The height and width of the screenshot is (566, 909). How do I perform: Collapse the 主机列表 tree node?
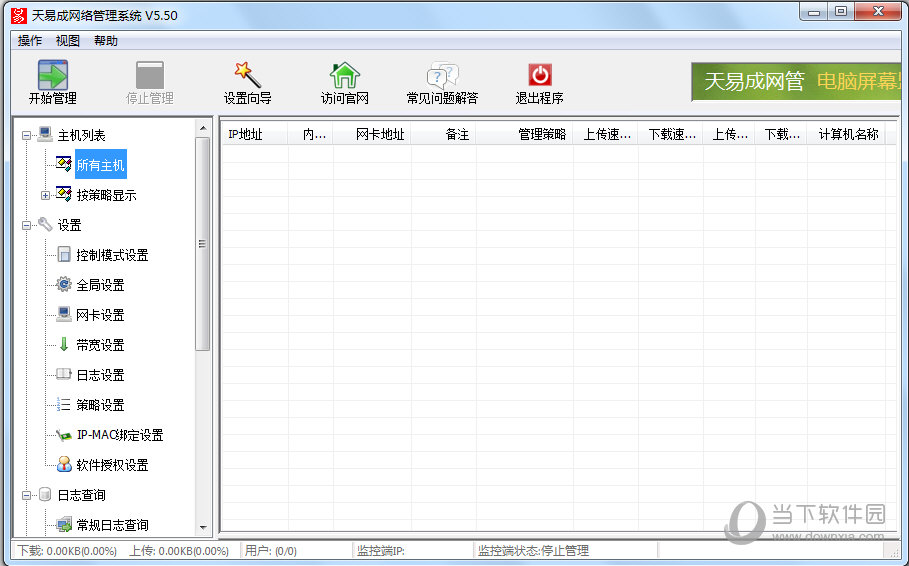click(x=26, y=135)
